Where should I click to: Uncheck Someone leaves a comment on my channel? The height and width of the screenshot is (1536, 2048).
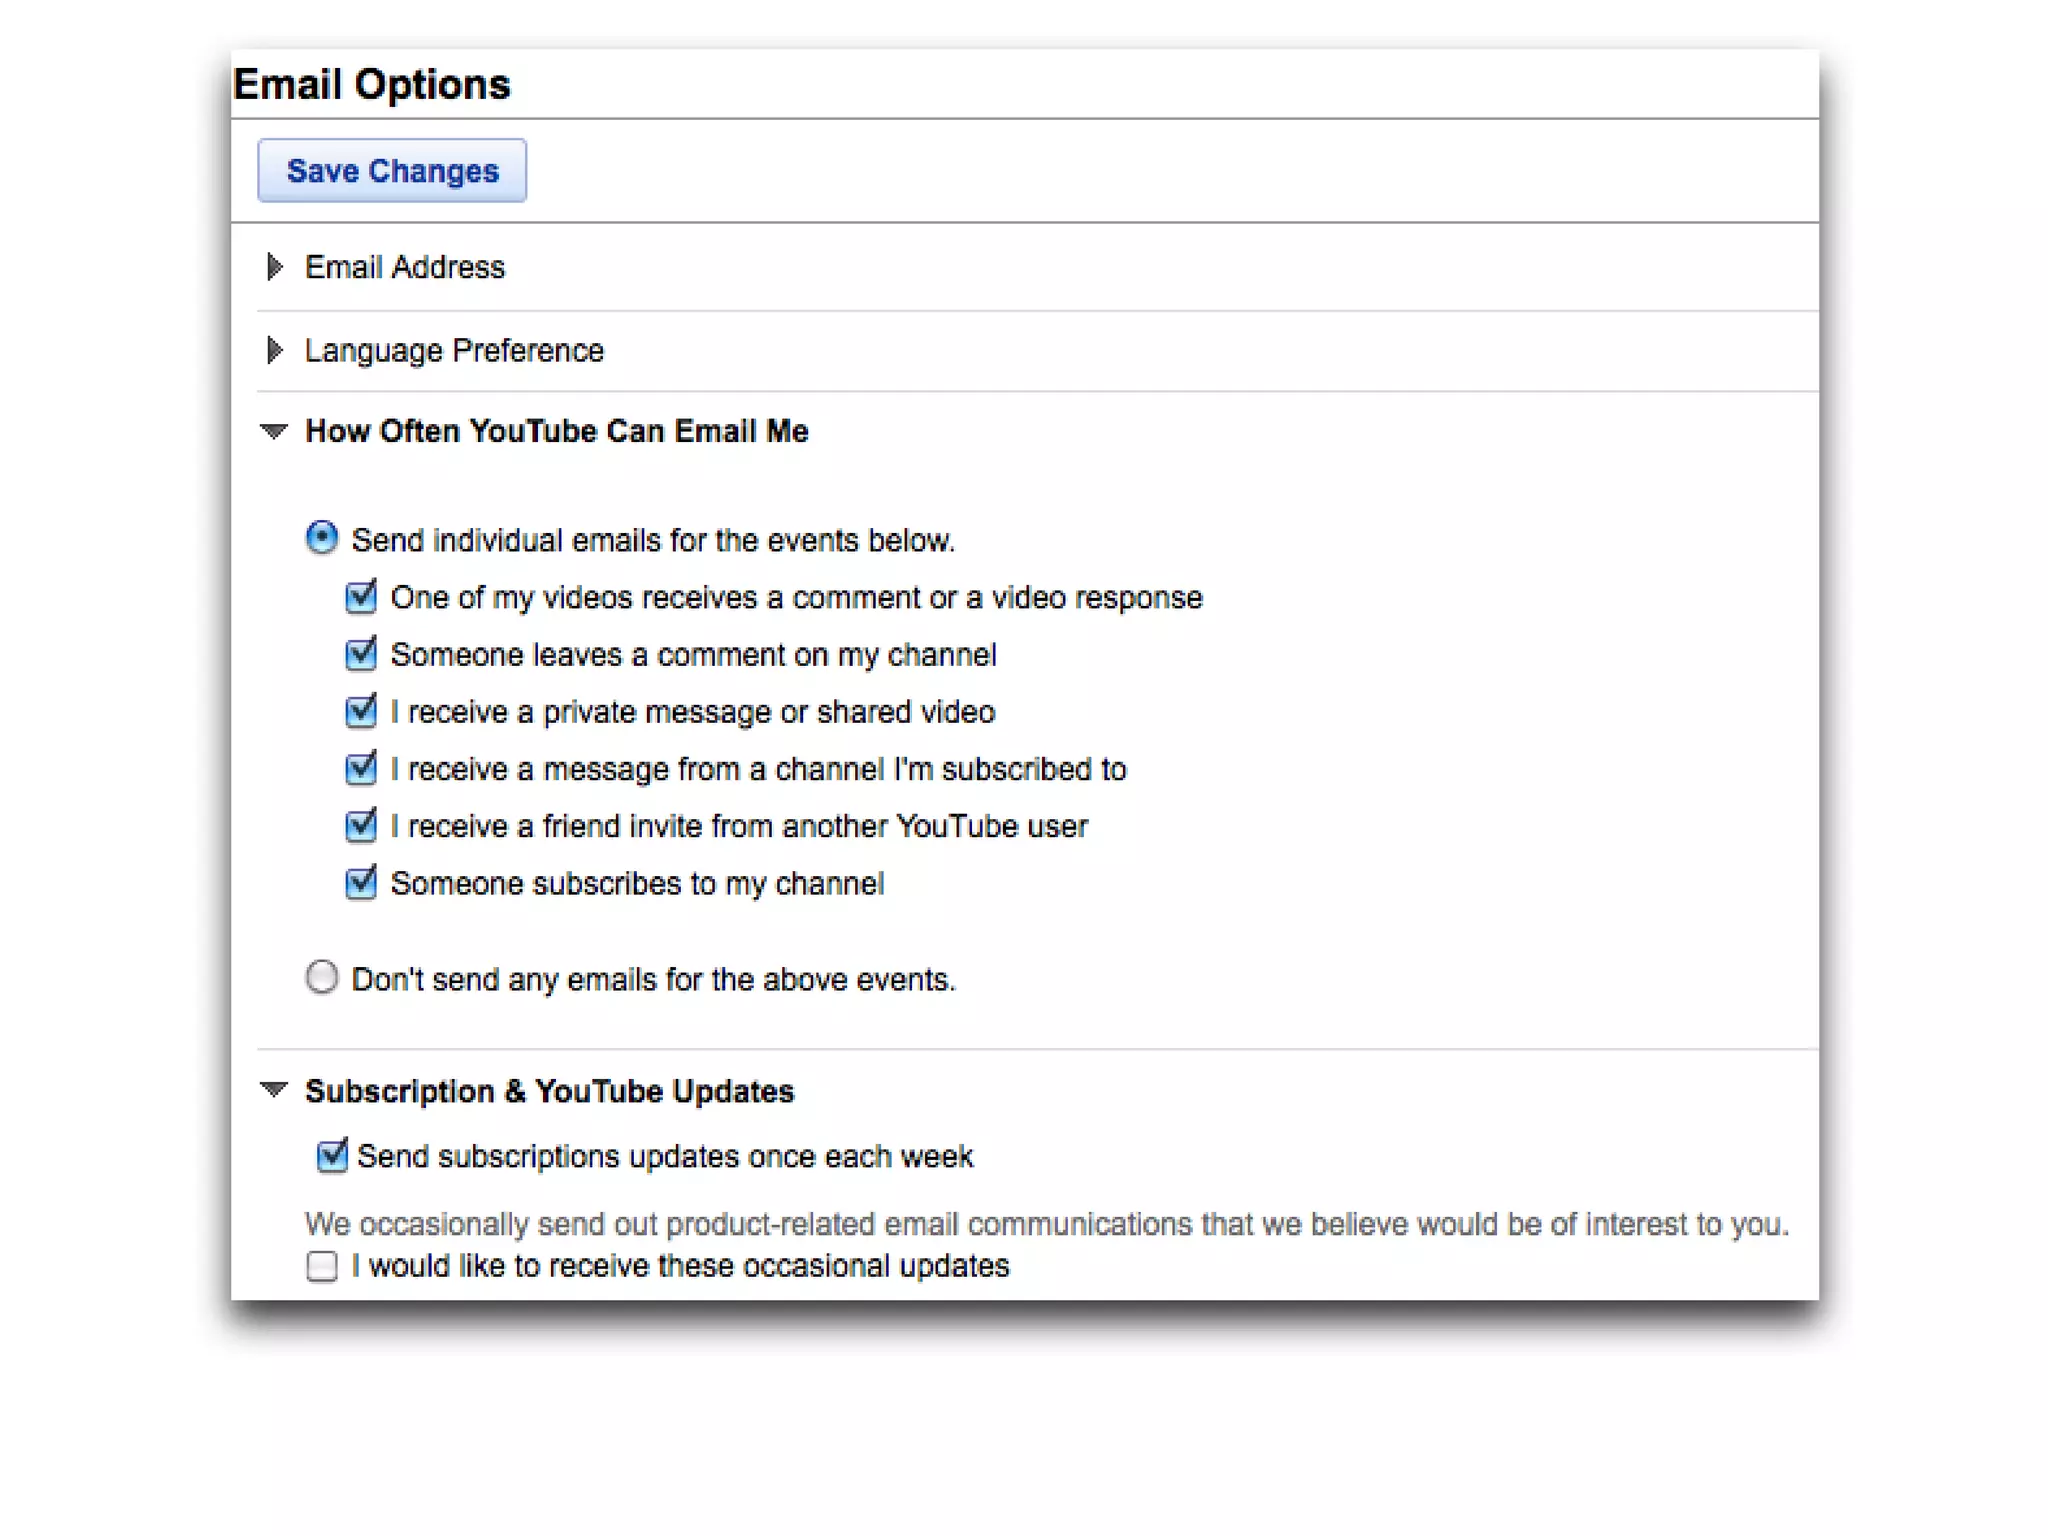[361, 653]
